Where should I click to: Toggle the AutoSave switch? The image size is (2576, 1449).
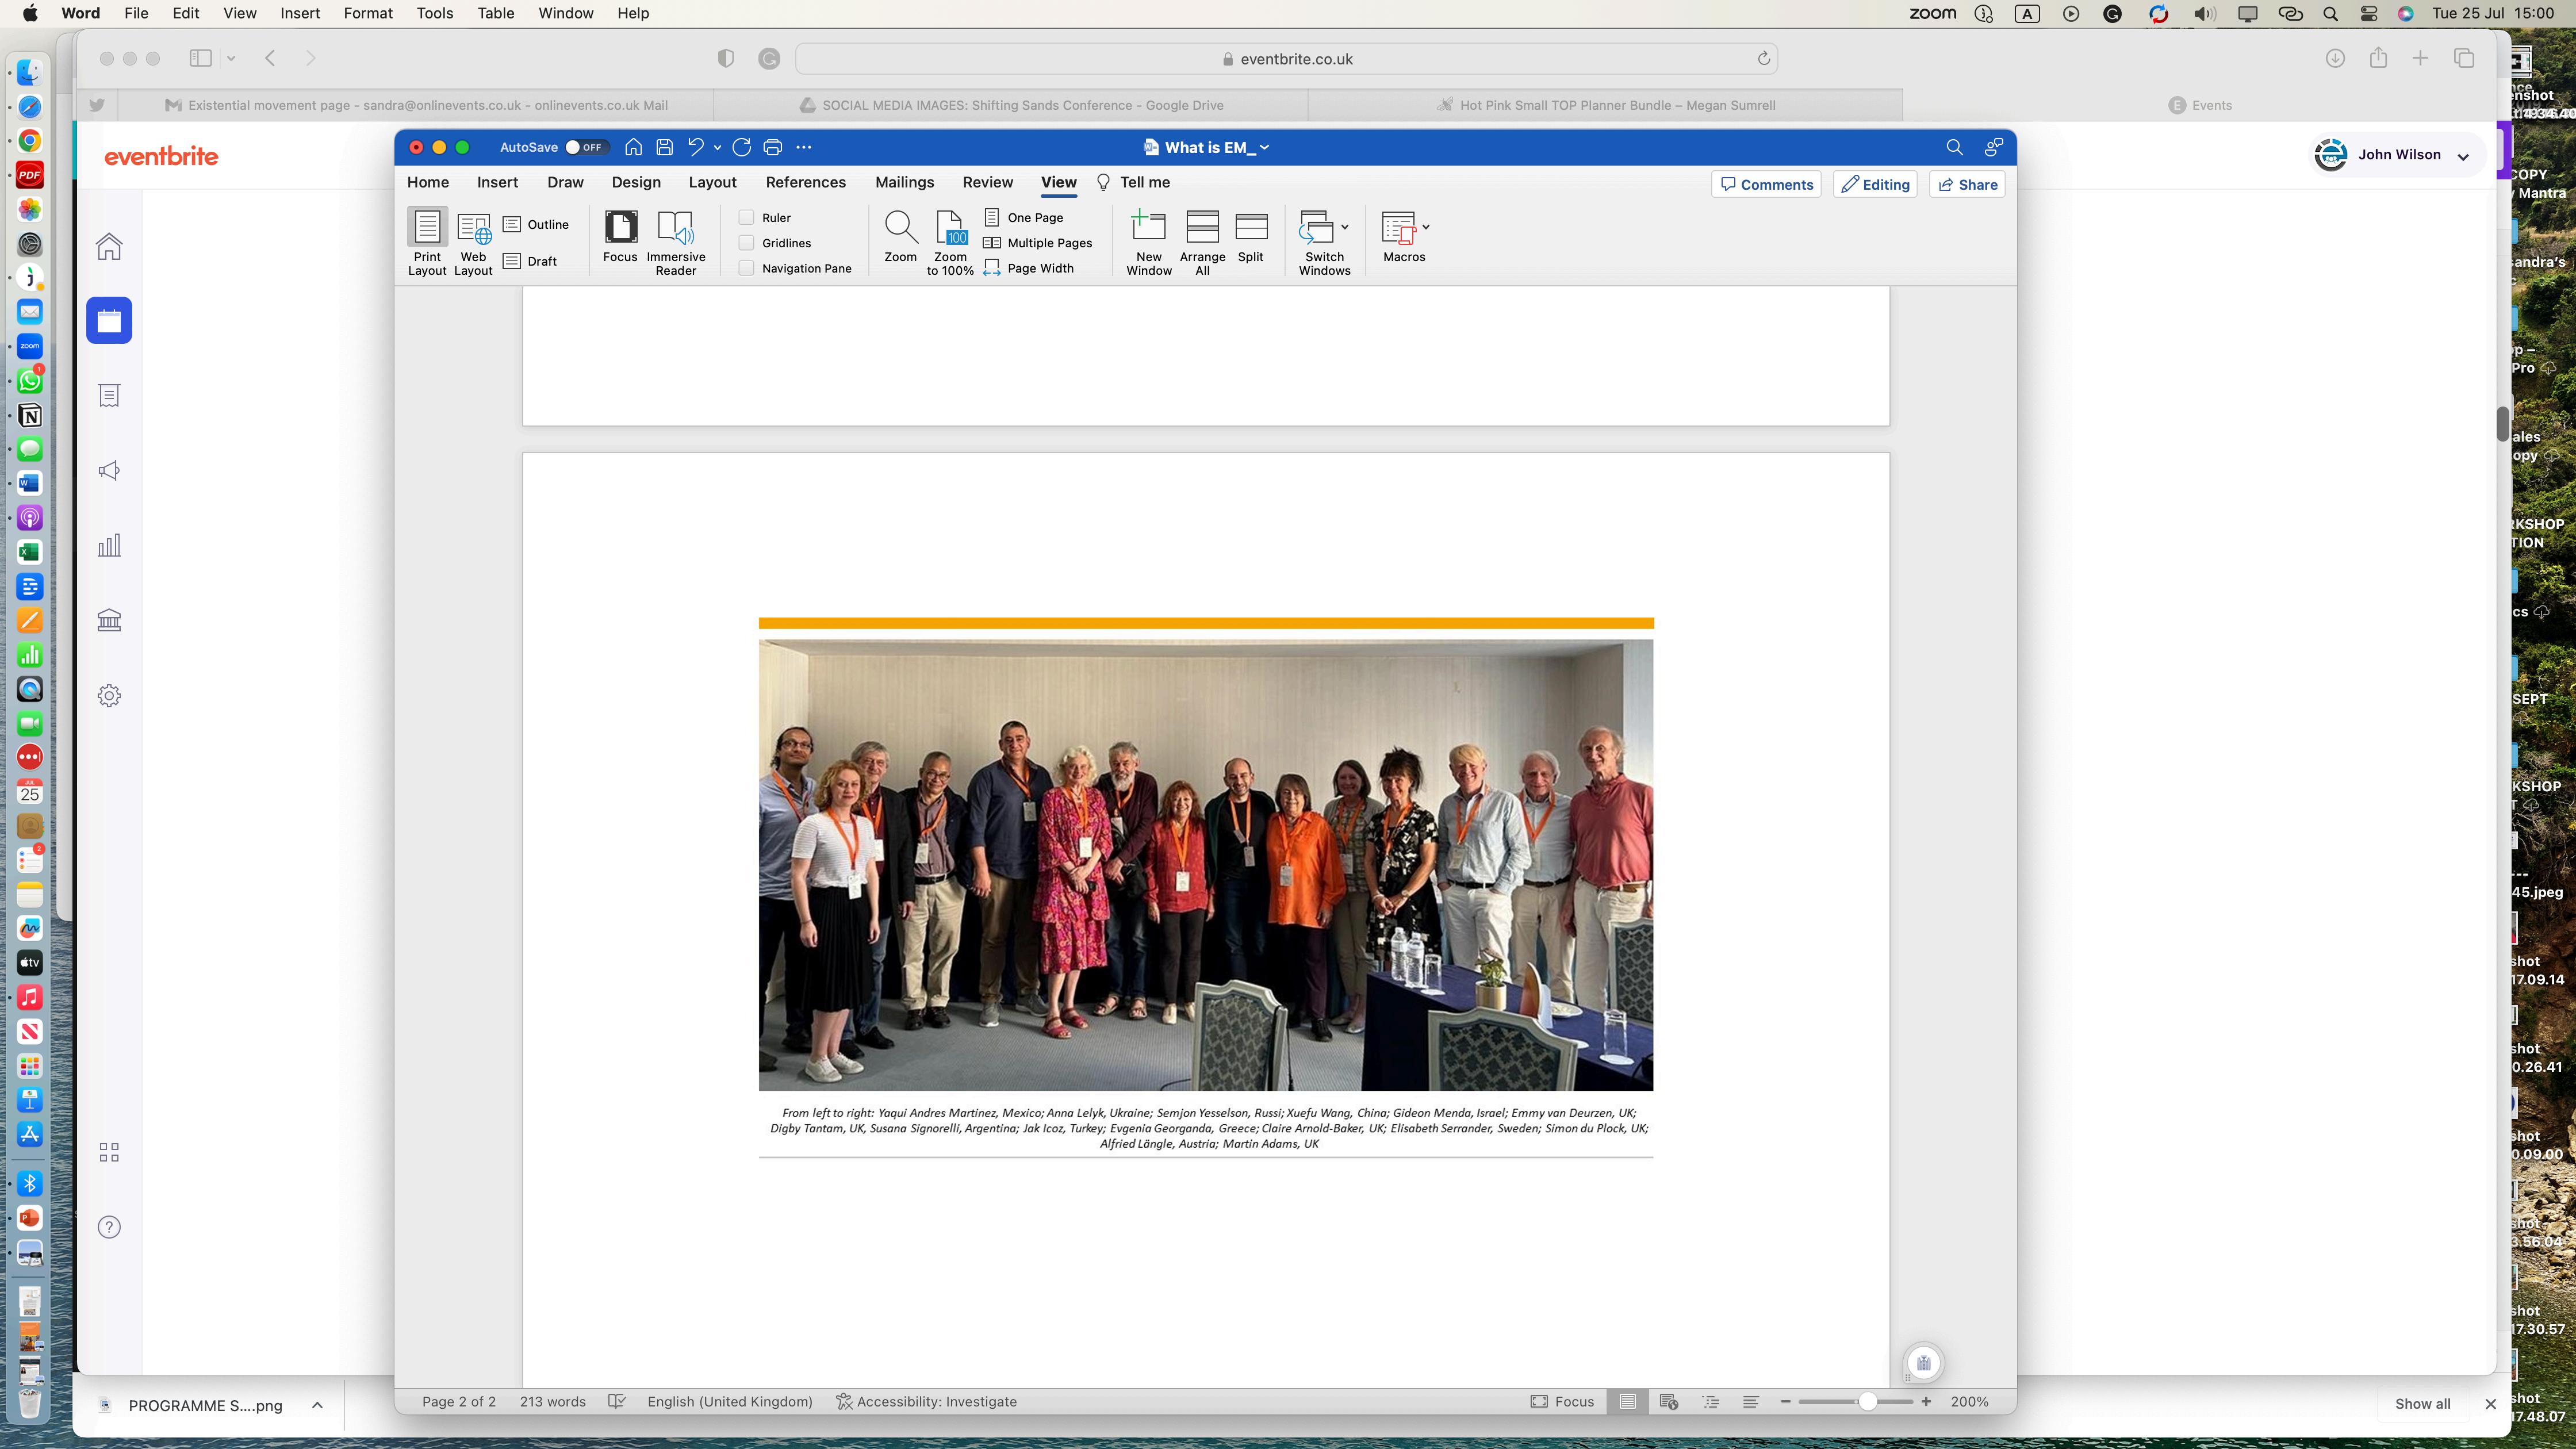(583, 147)
